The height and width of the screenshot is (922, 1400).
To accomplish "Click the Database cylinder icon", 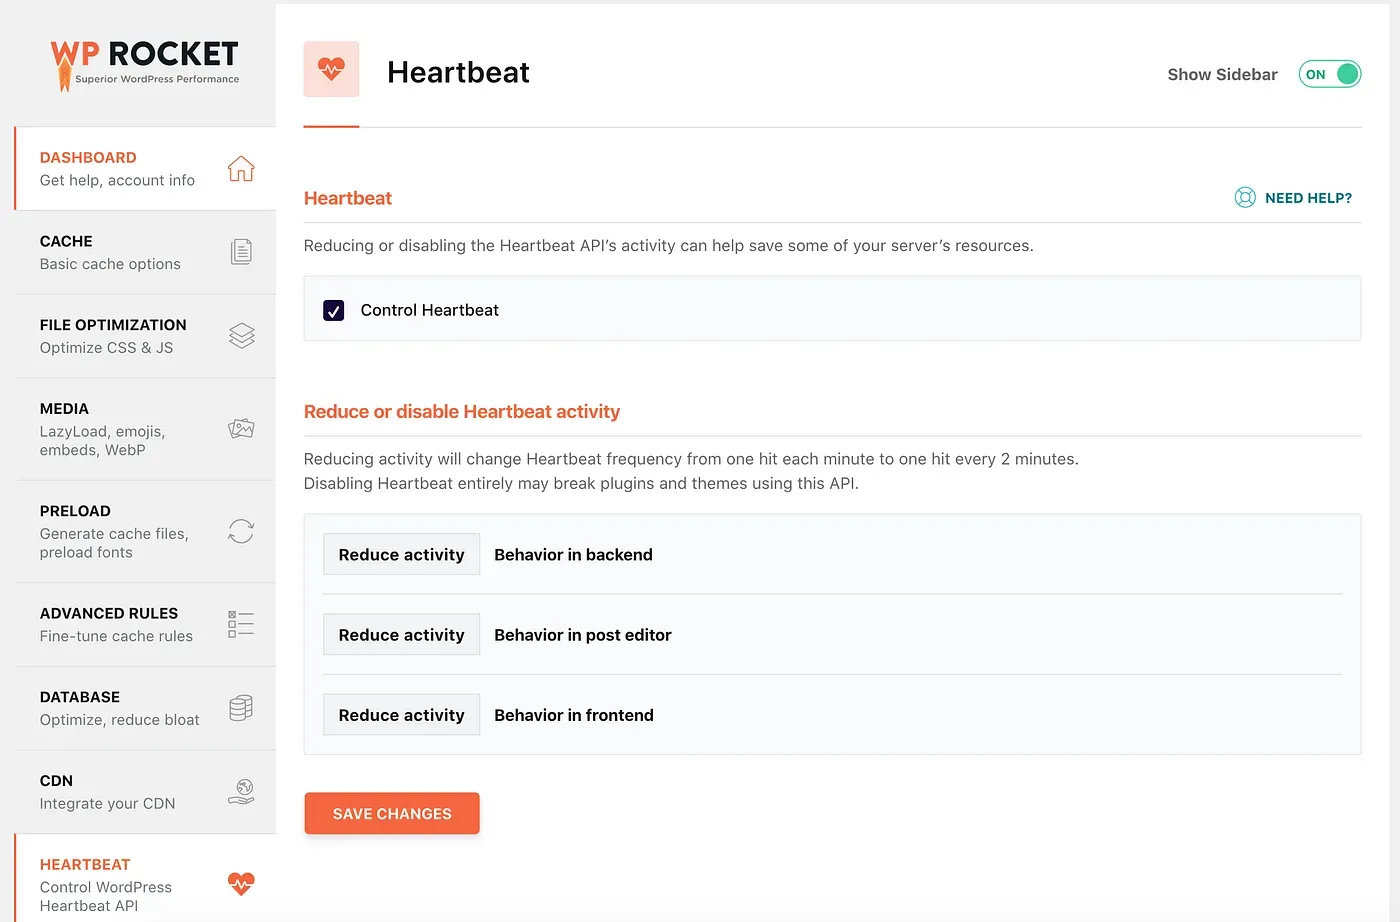I will tap(241, 708).
